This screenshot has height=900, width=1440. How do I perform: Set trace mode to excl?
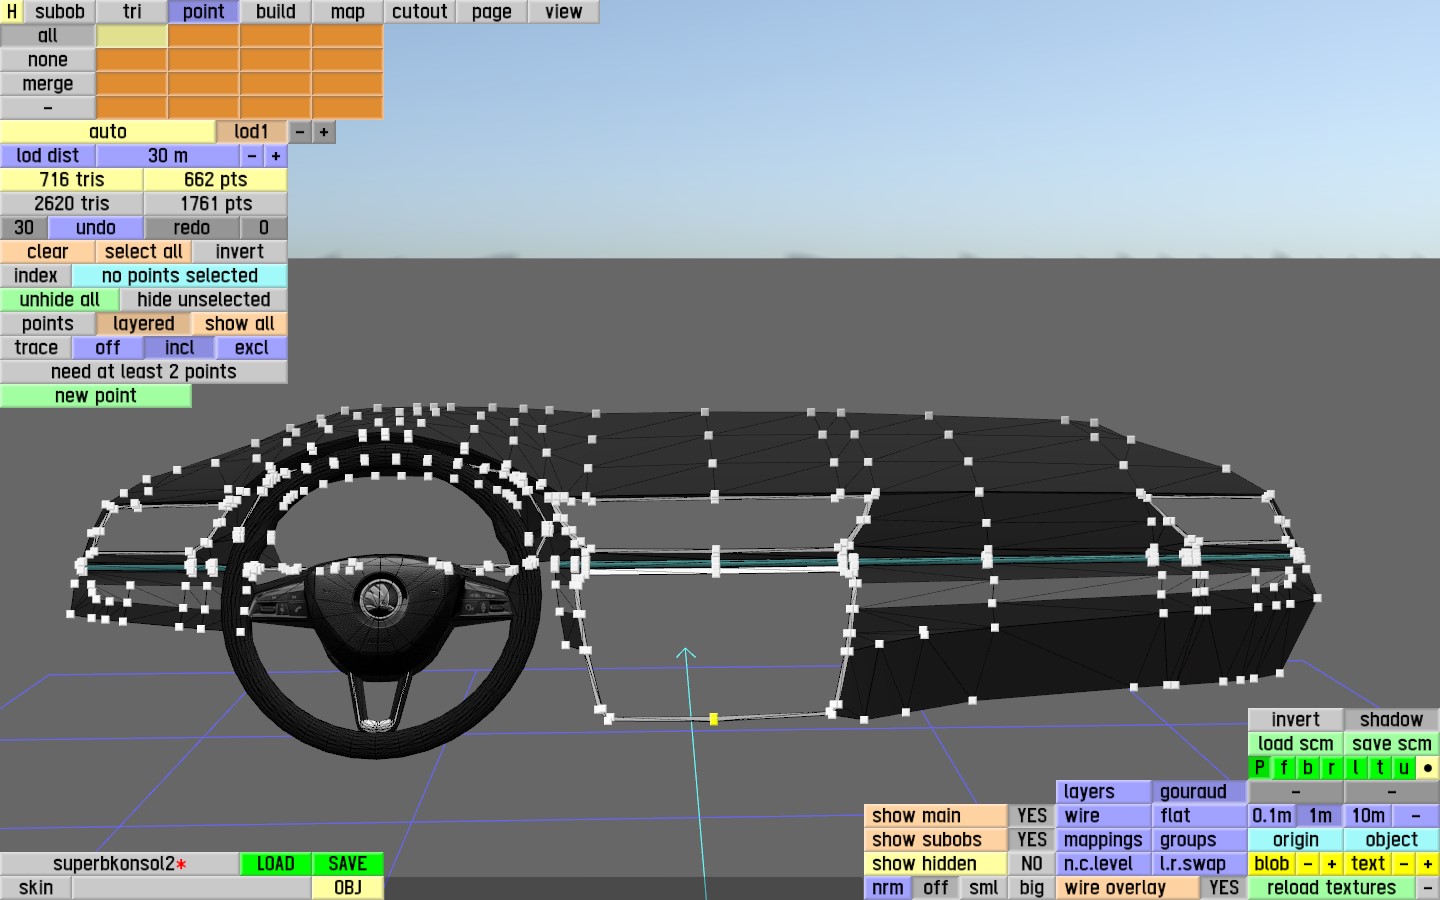tap(252, 348)
